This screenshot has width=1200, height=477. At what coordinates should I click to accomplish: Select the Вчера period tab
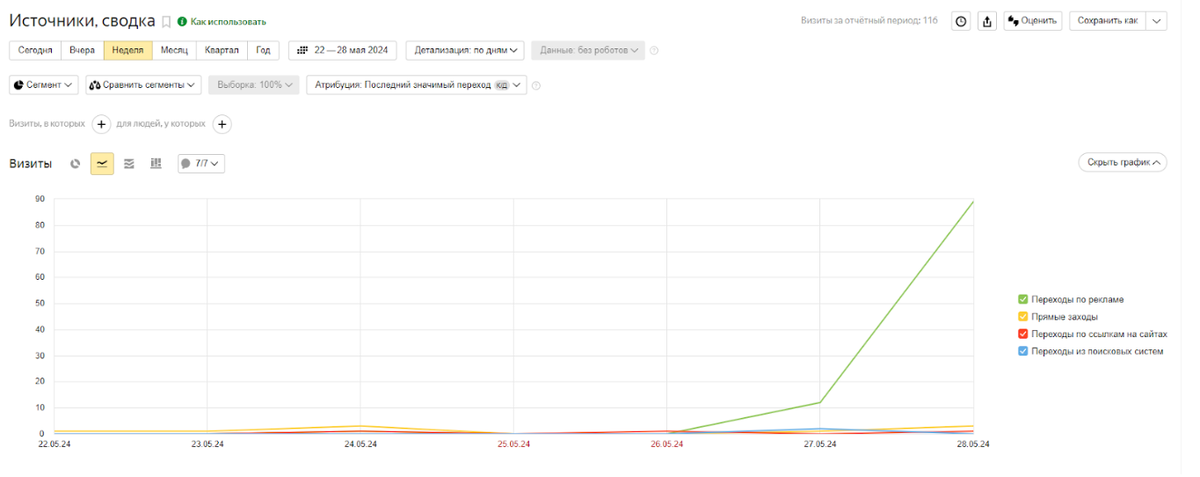[82, 50]
